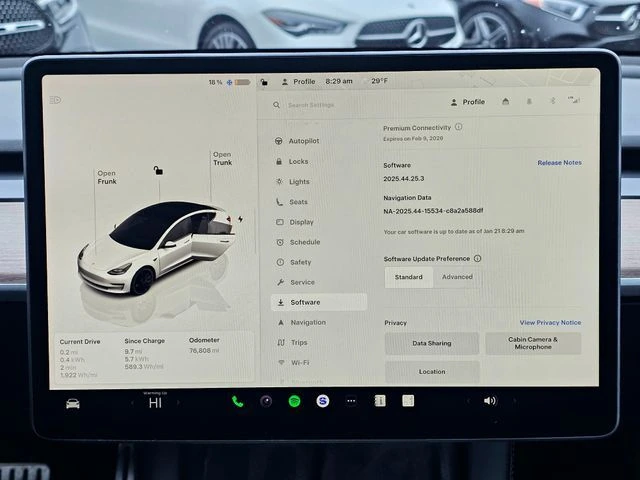Open the Profile dropdown in settings header
This screenshot has width=640, height=480.
[x=468, y=102]
